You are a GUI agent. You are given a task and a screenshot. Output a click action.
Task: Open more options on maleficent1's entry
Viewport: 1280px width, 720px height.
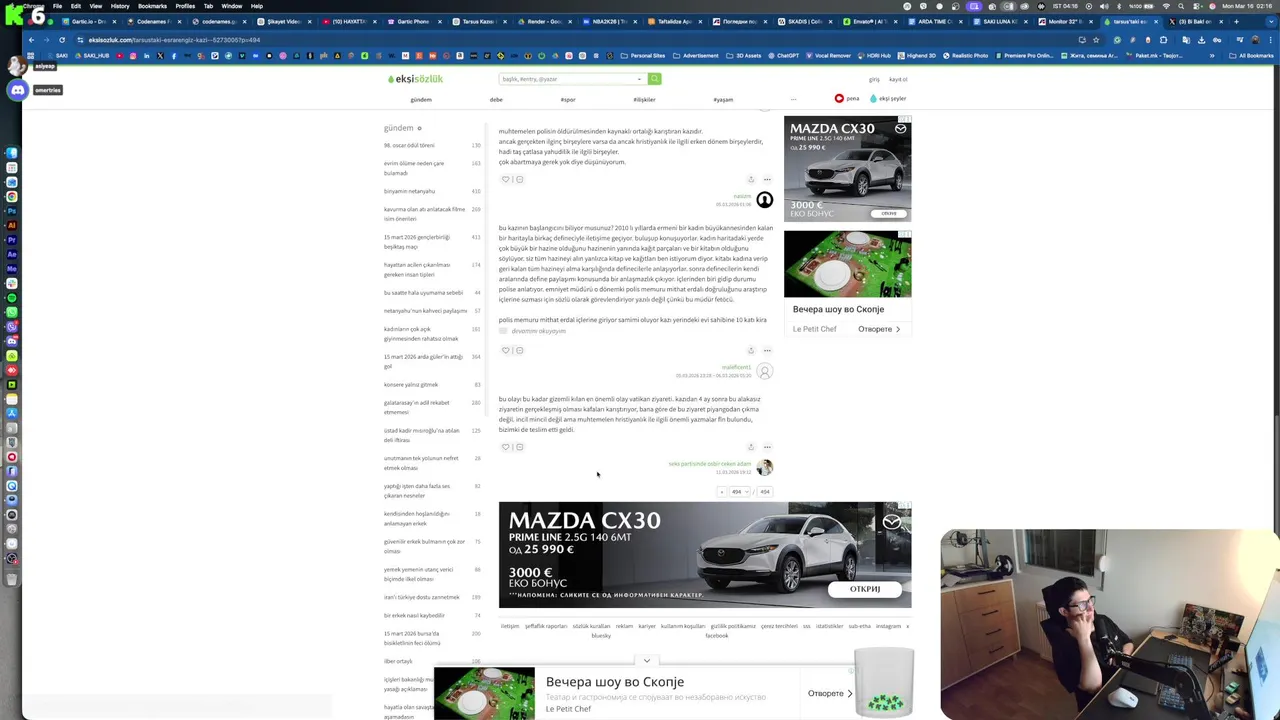click(767, 350)
